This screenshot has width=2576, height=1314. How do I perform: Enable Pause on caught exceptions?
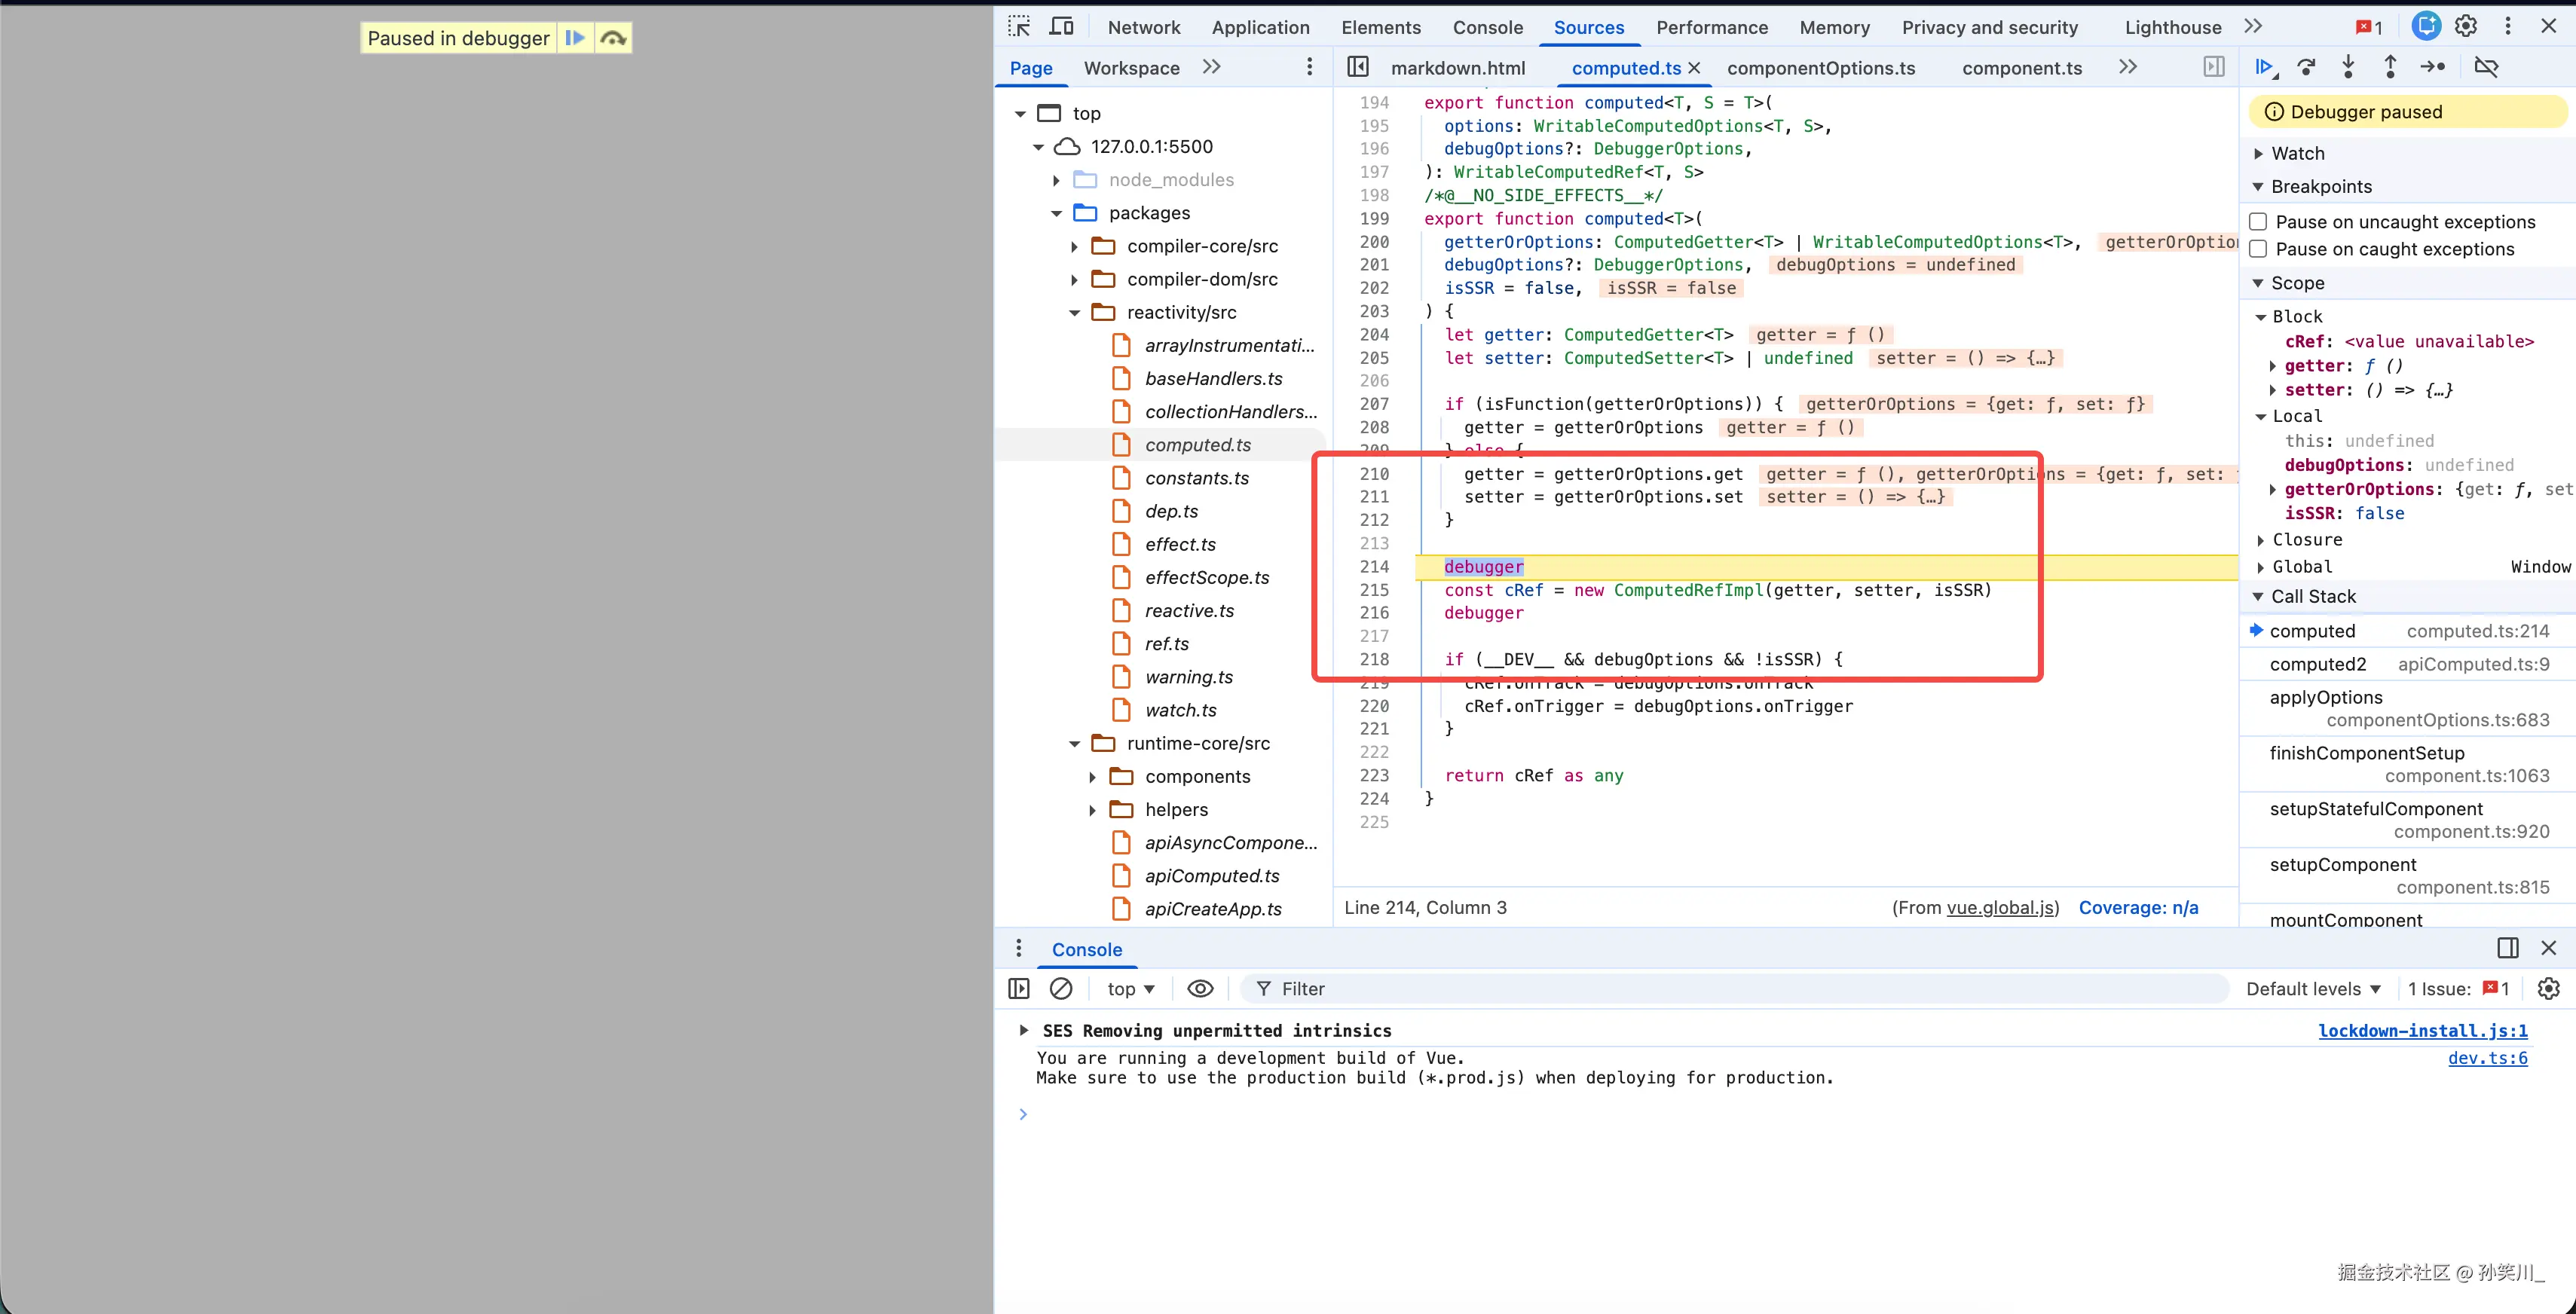pos(2258,249)
